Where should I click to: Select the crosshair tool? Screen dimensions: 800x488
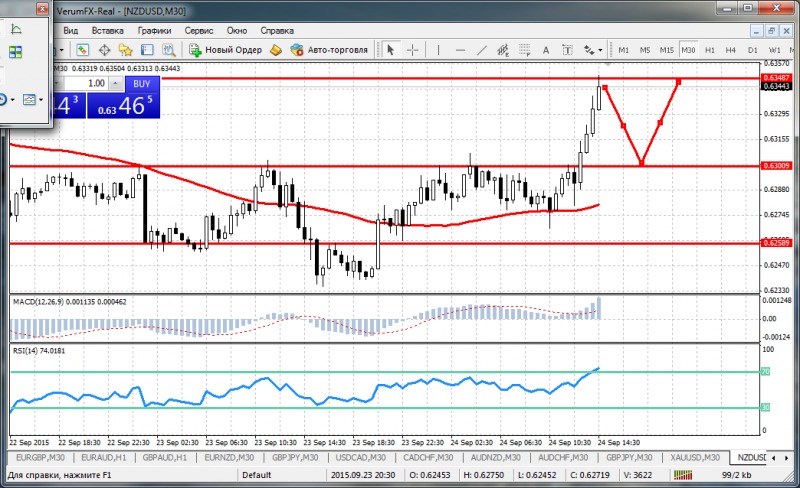[x=413, y=50]
